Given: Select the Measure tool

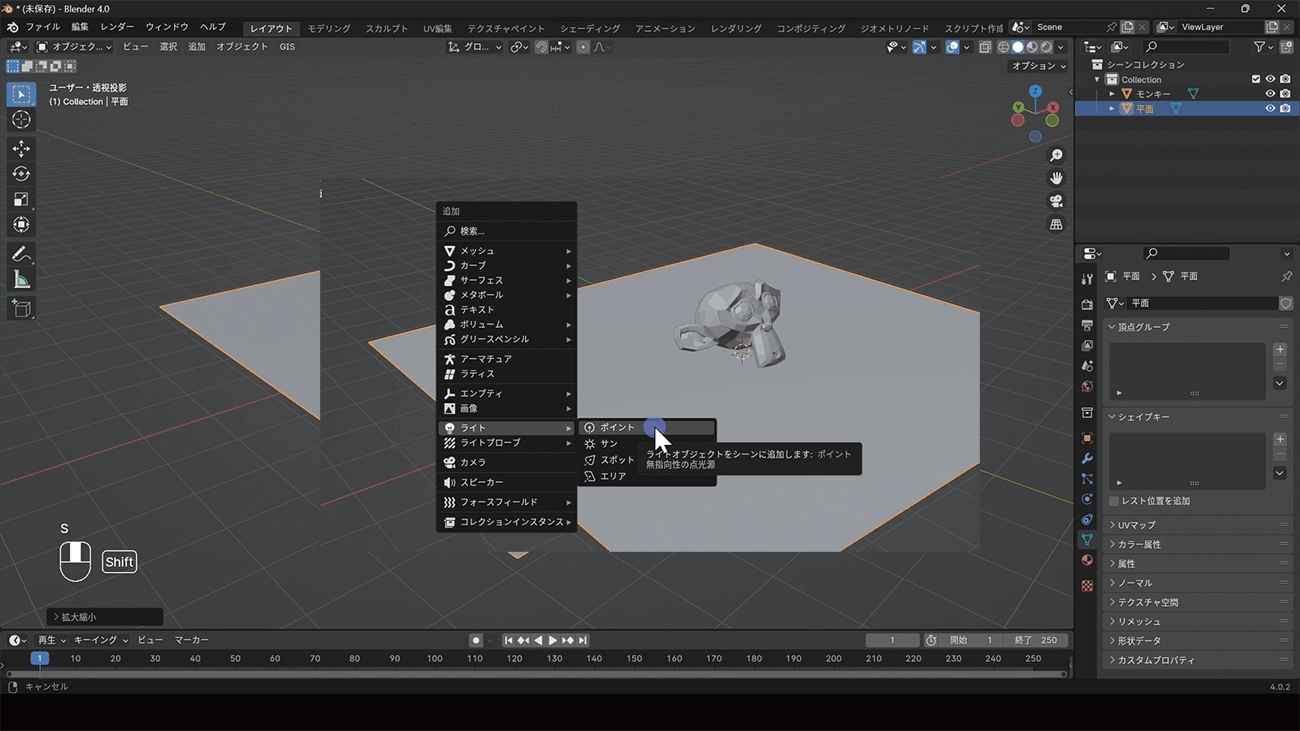Looking at the screenshot, I should [21, 280].
